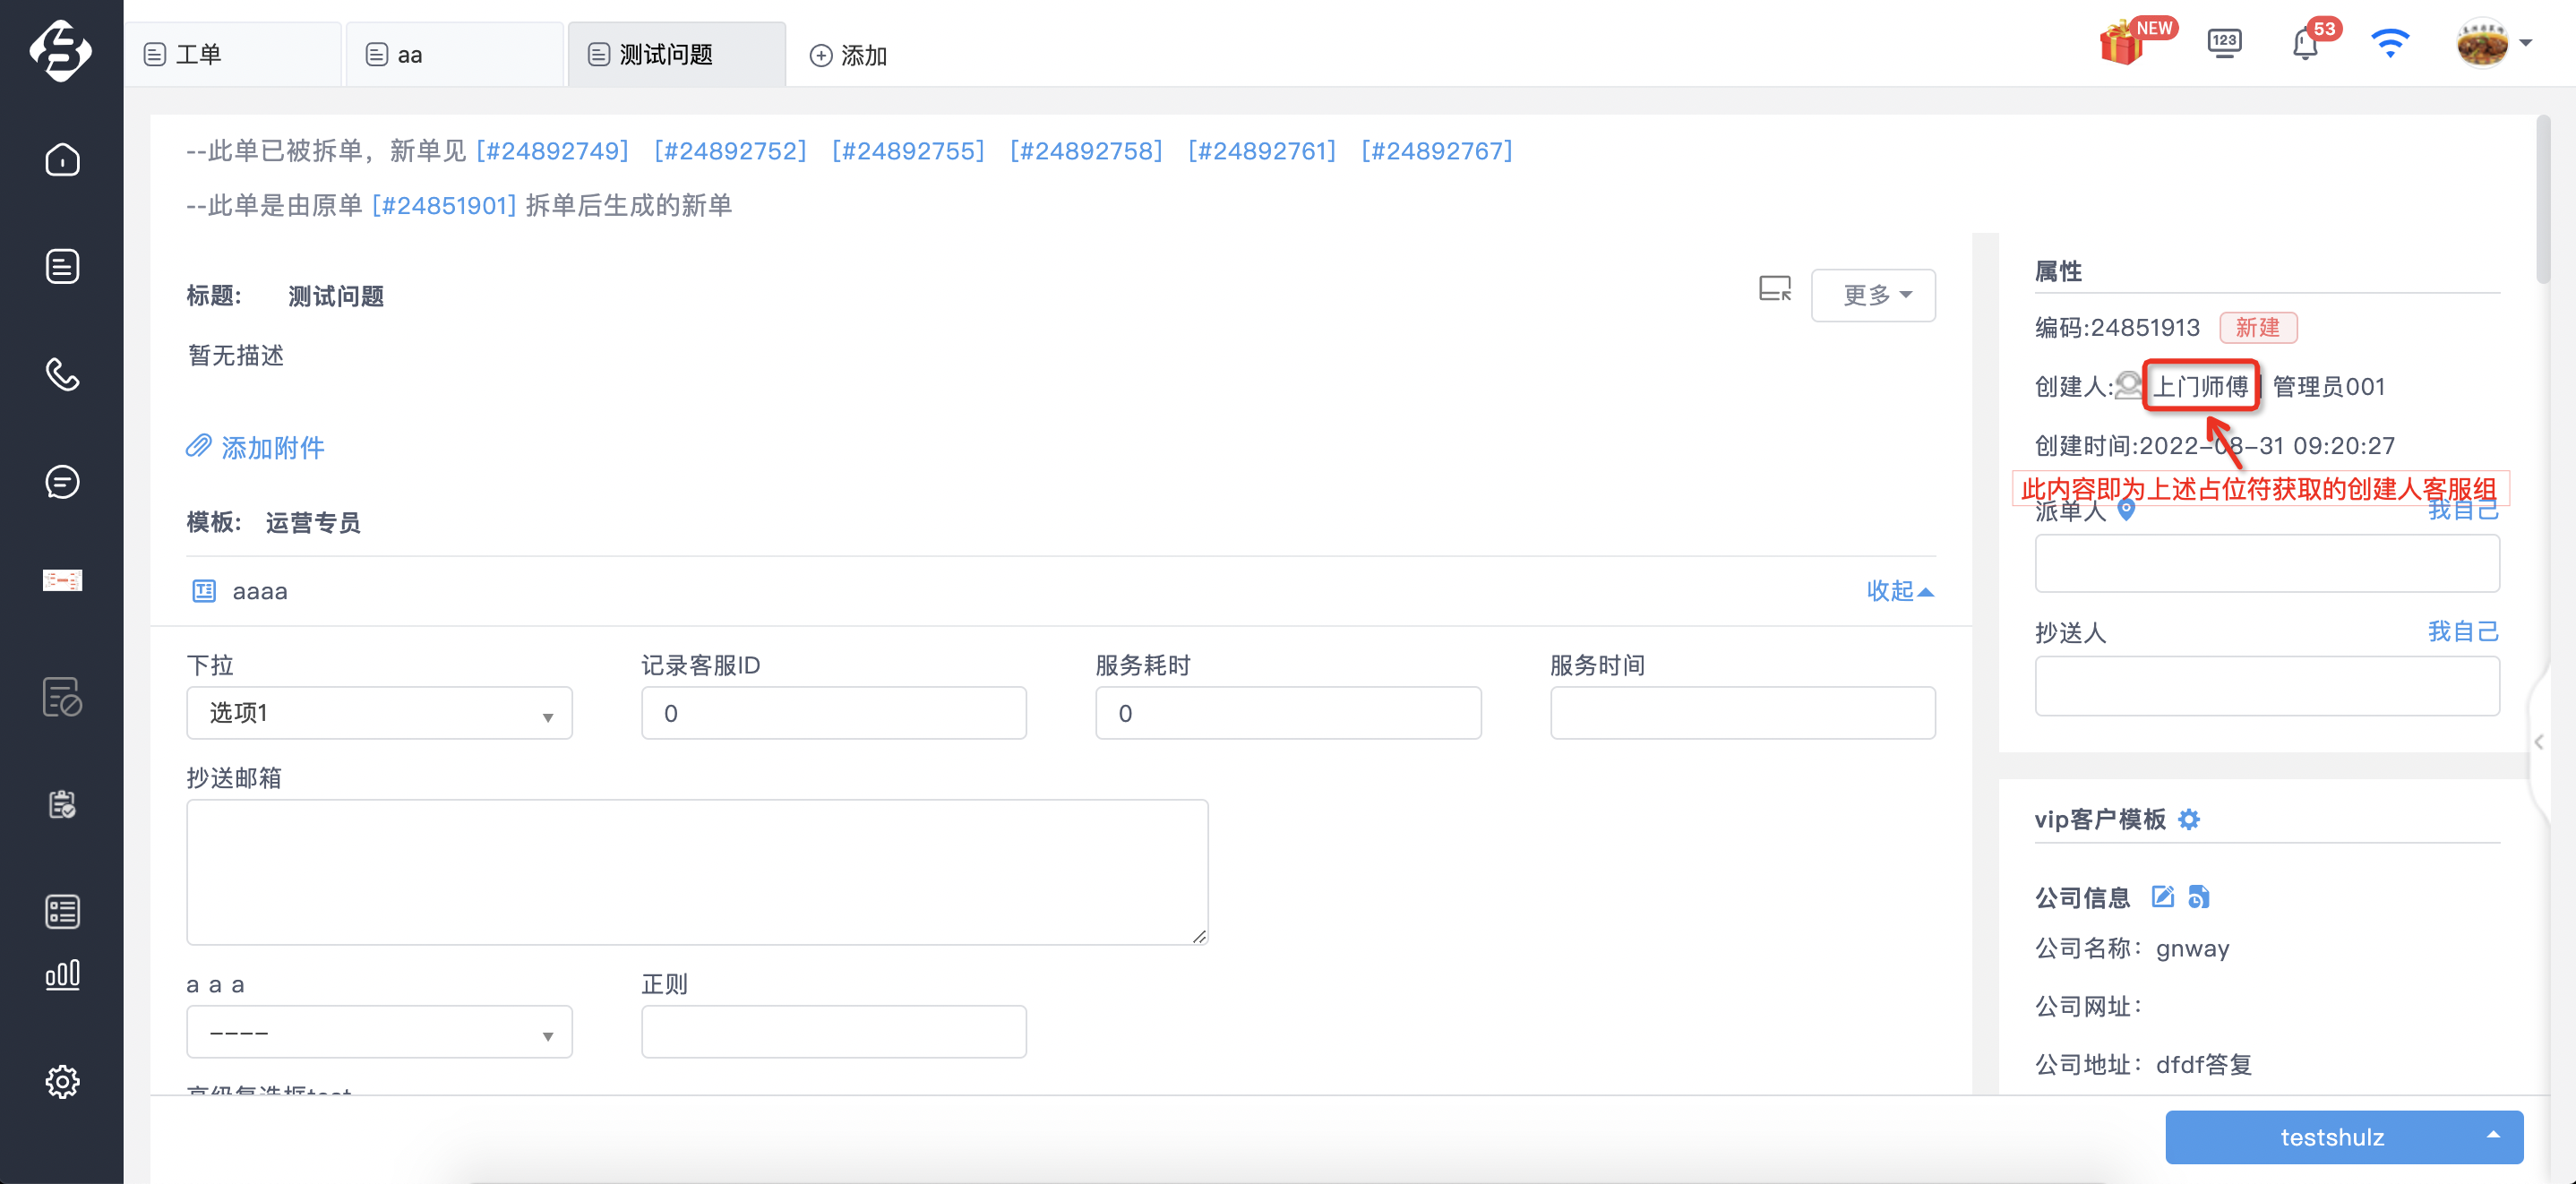Expand the 更多 dropdown
Screen dimensions: 2576x1184
pyautogui.click(x=1872, y=295)
